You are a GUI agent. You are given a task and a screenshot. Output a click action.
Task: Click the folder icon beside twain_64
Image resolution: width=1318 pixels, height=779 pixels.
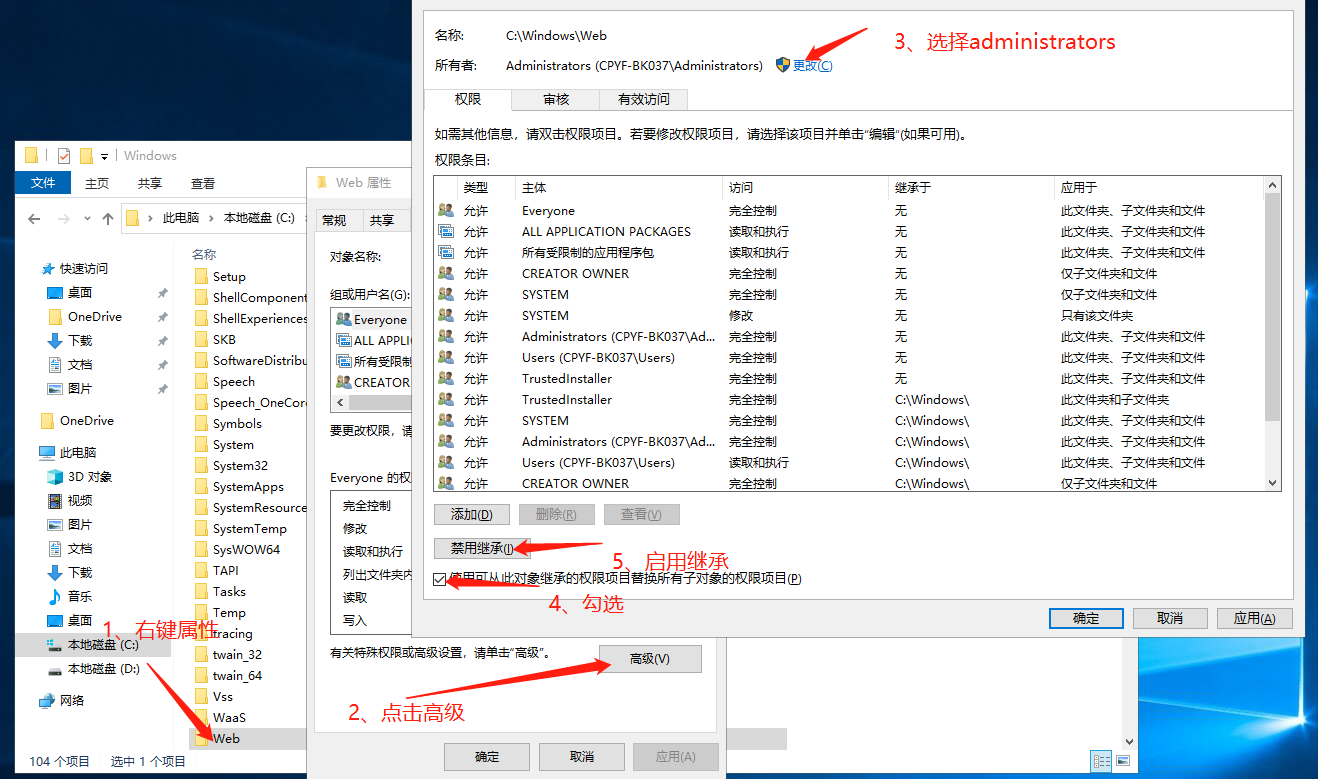(x=201, y=676)
